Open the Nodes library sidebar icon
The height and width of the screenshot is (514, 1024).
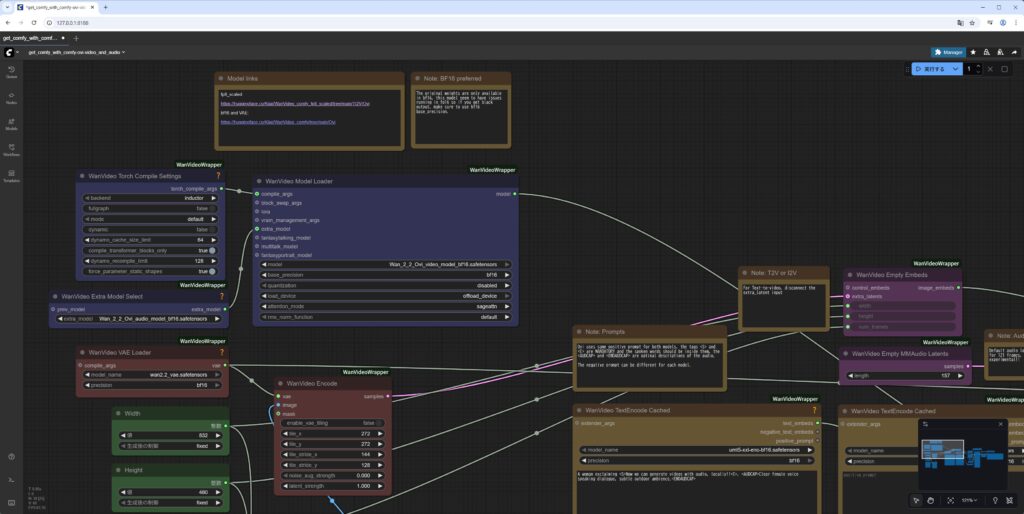click(x=11, y=98)
